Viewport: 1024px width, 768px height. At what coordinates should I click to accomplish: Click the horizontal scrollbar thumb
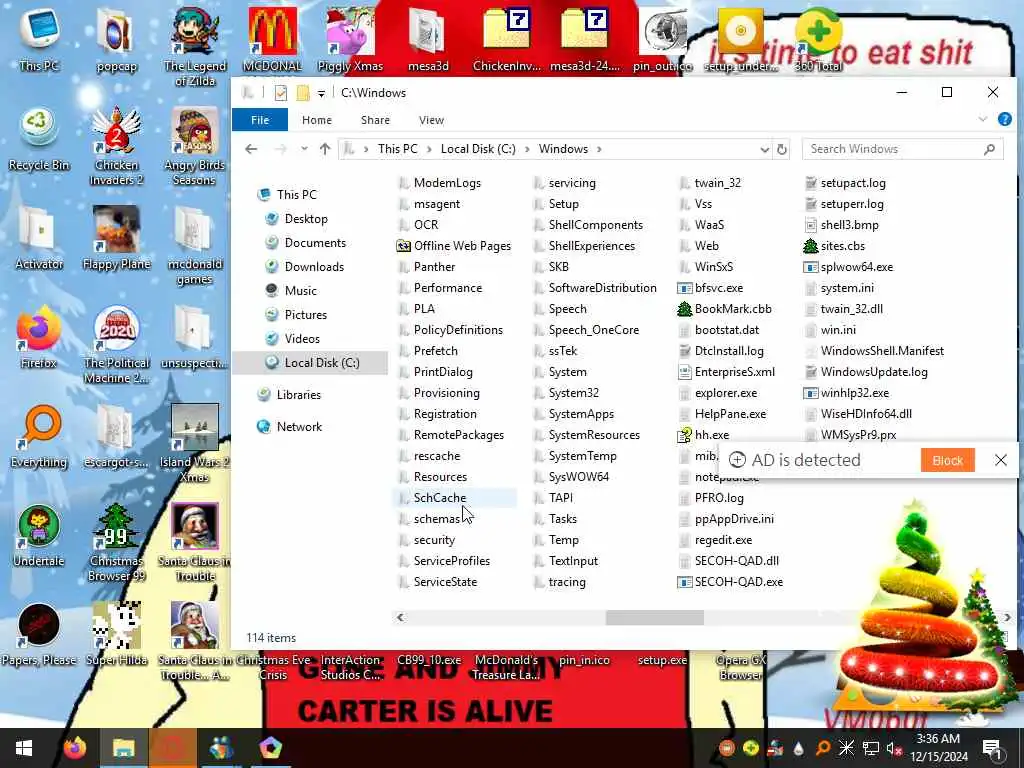click(x=654, y=617)
